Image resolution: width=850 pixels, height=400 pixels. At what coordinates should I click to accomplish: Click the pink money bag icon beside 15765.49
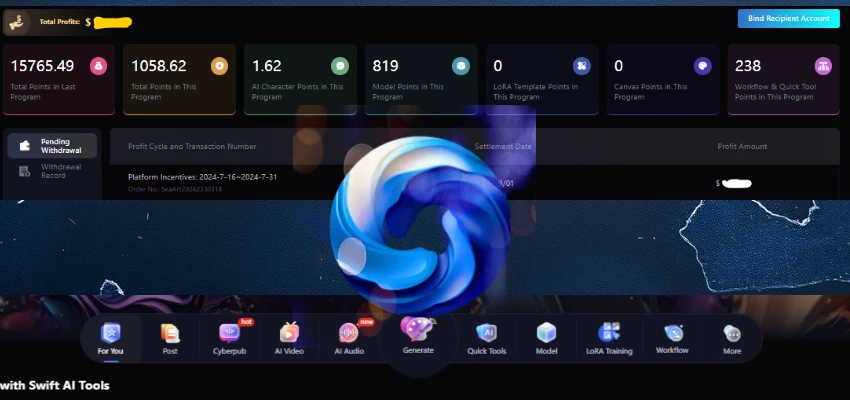click(98, 66)
